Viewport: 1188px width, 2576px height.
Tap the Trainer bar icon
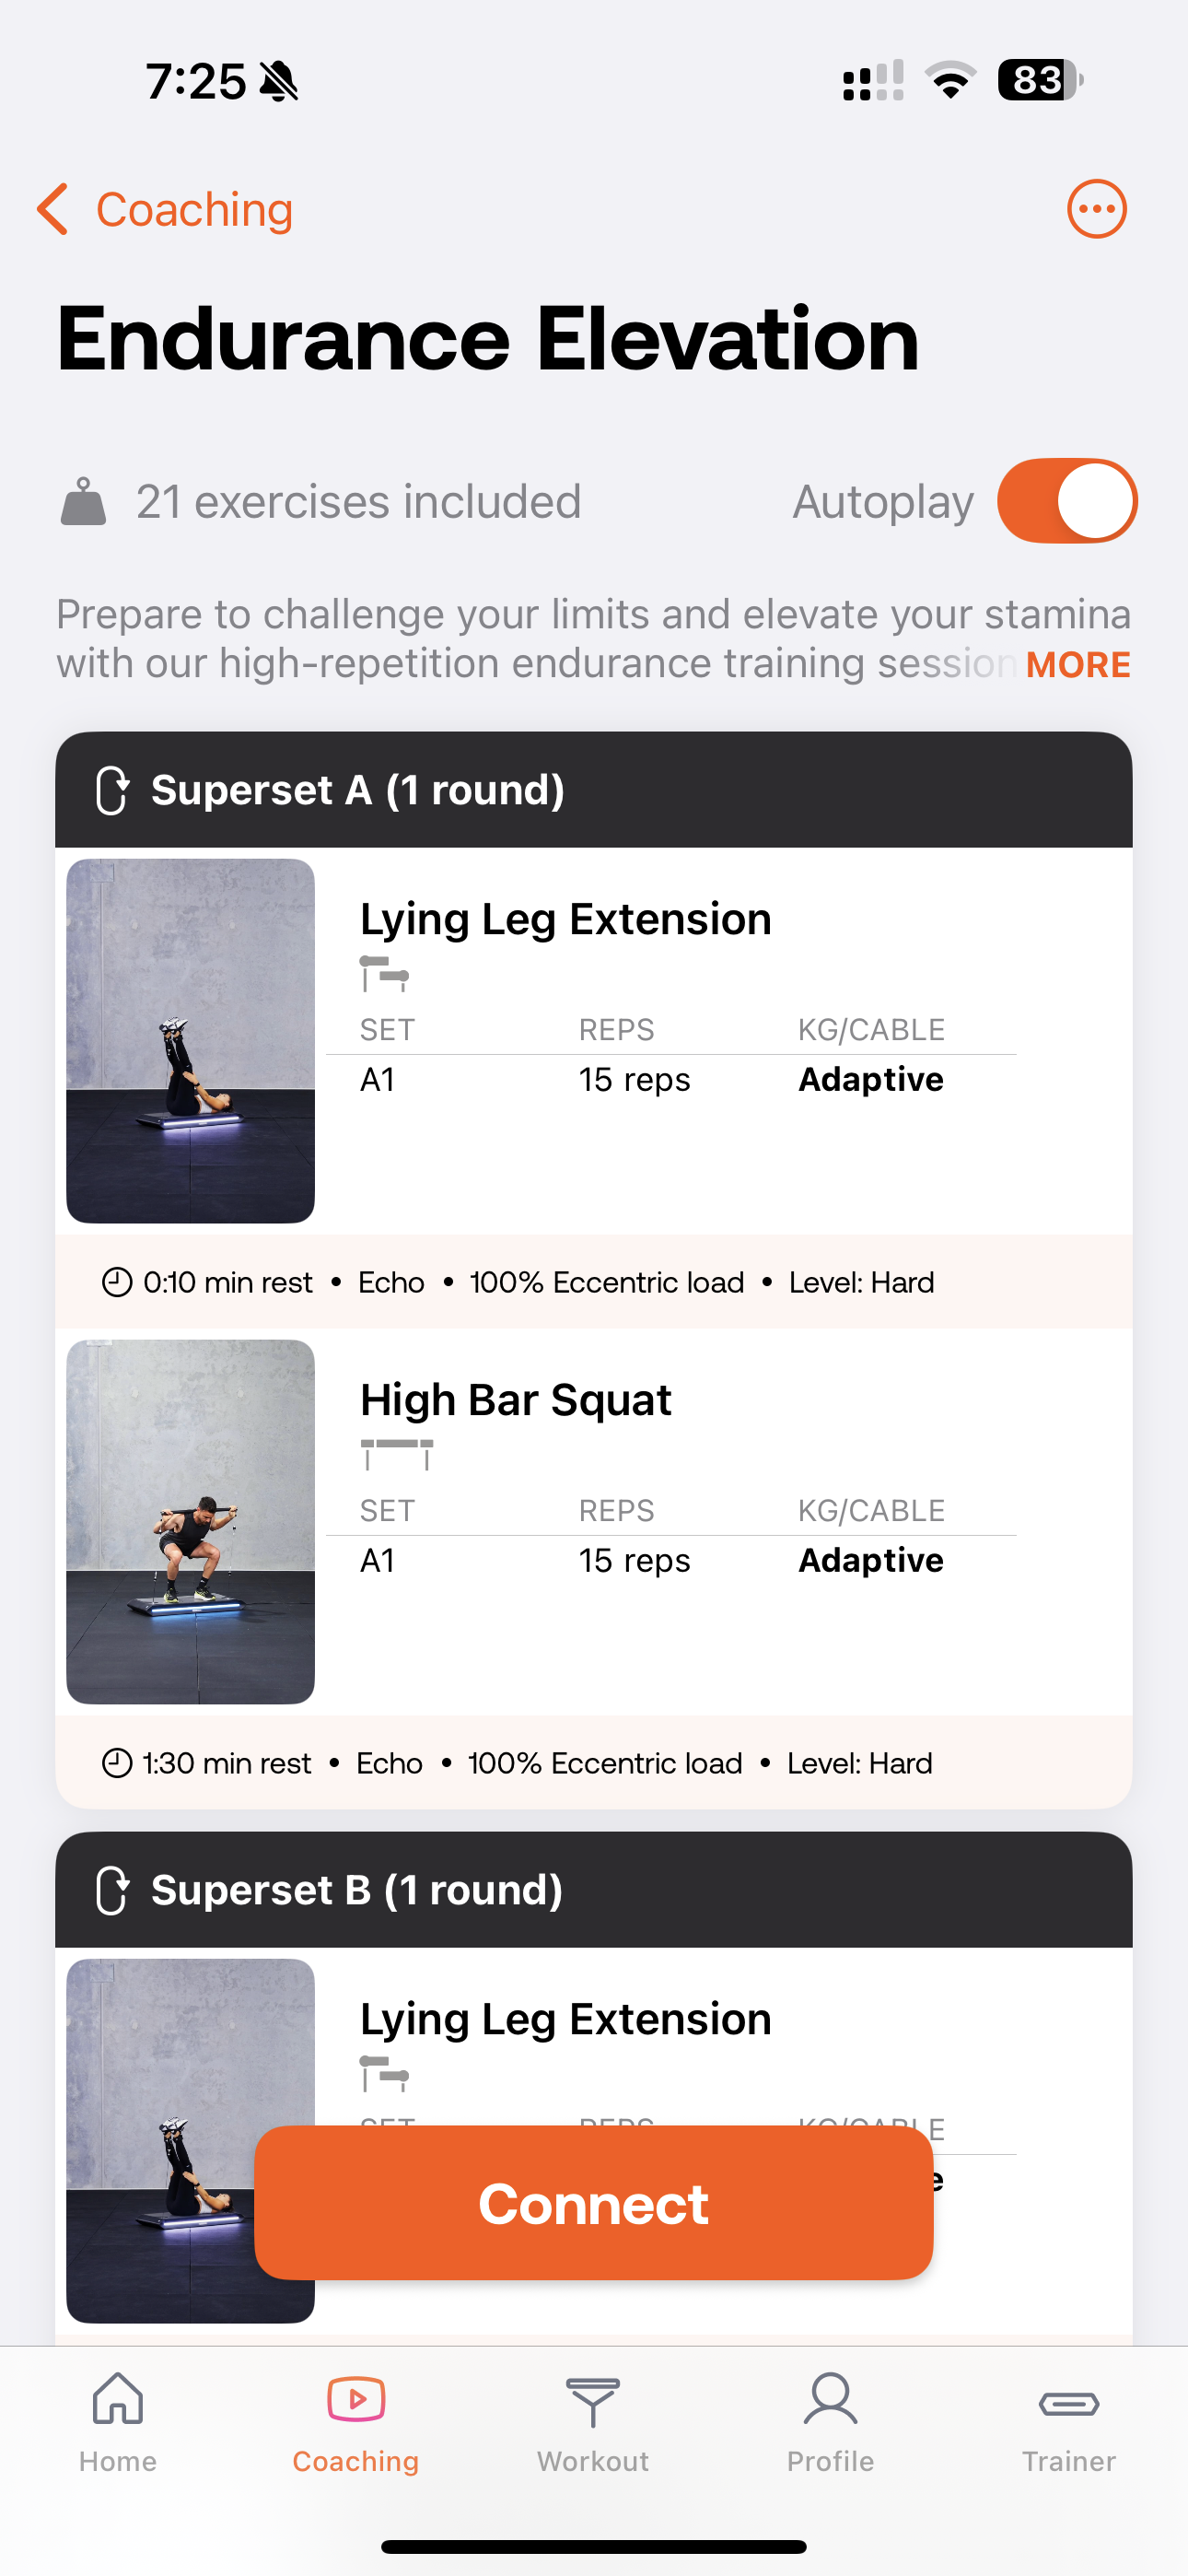[1069, 2403]
